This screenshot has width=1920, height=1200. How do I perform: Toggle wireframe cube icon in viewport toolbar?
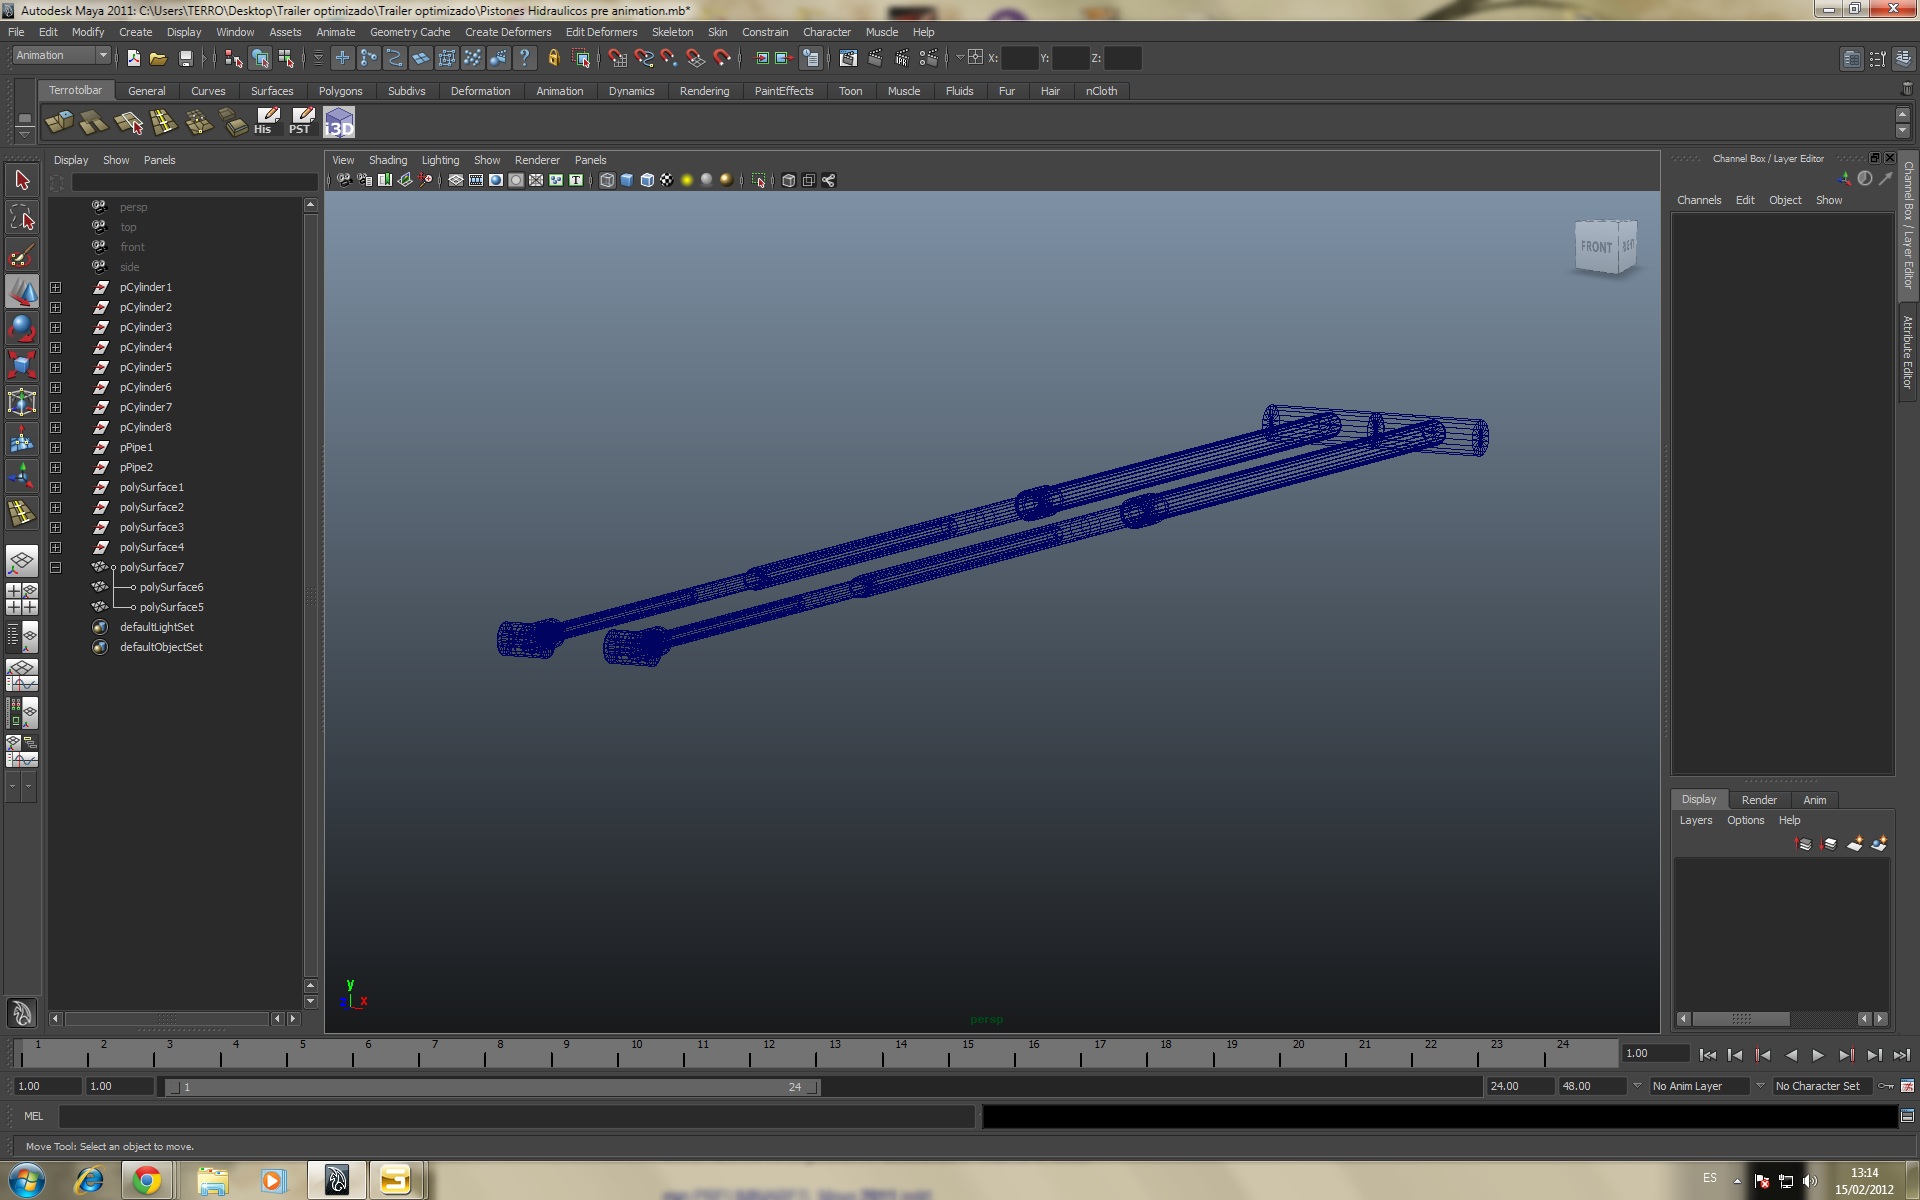click(607, 180)
